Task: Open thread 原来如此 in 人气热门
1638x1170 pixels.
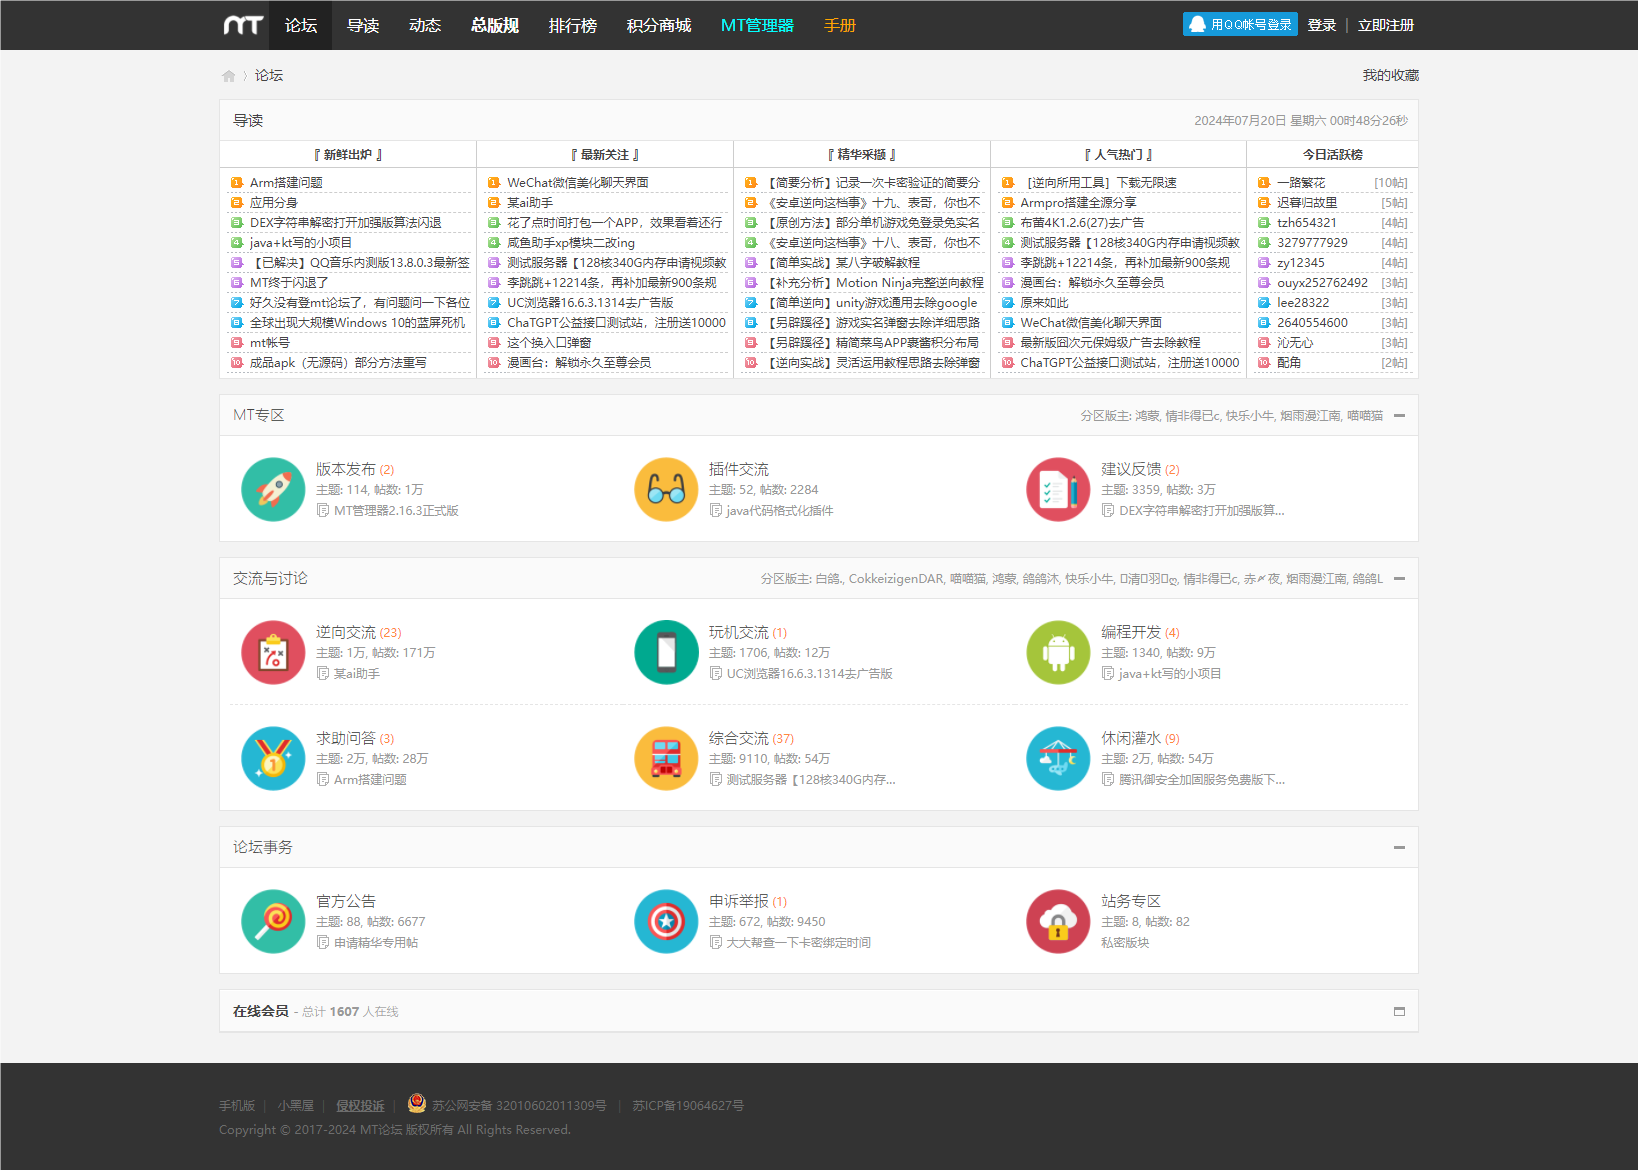Action: [x=1044, y=302]
